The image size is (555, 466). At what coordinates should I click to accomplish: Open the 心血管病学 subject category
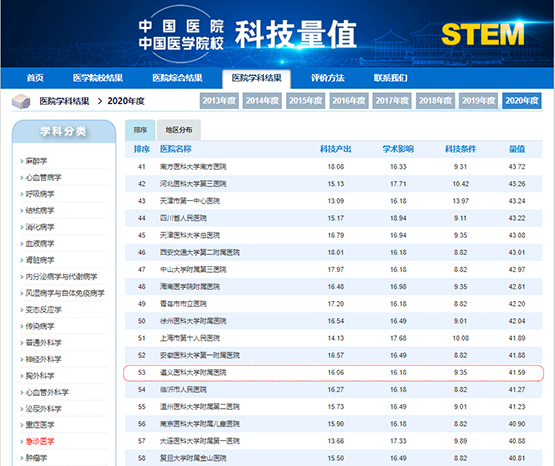(x=43, y=177)
